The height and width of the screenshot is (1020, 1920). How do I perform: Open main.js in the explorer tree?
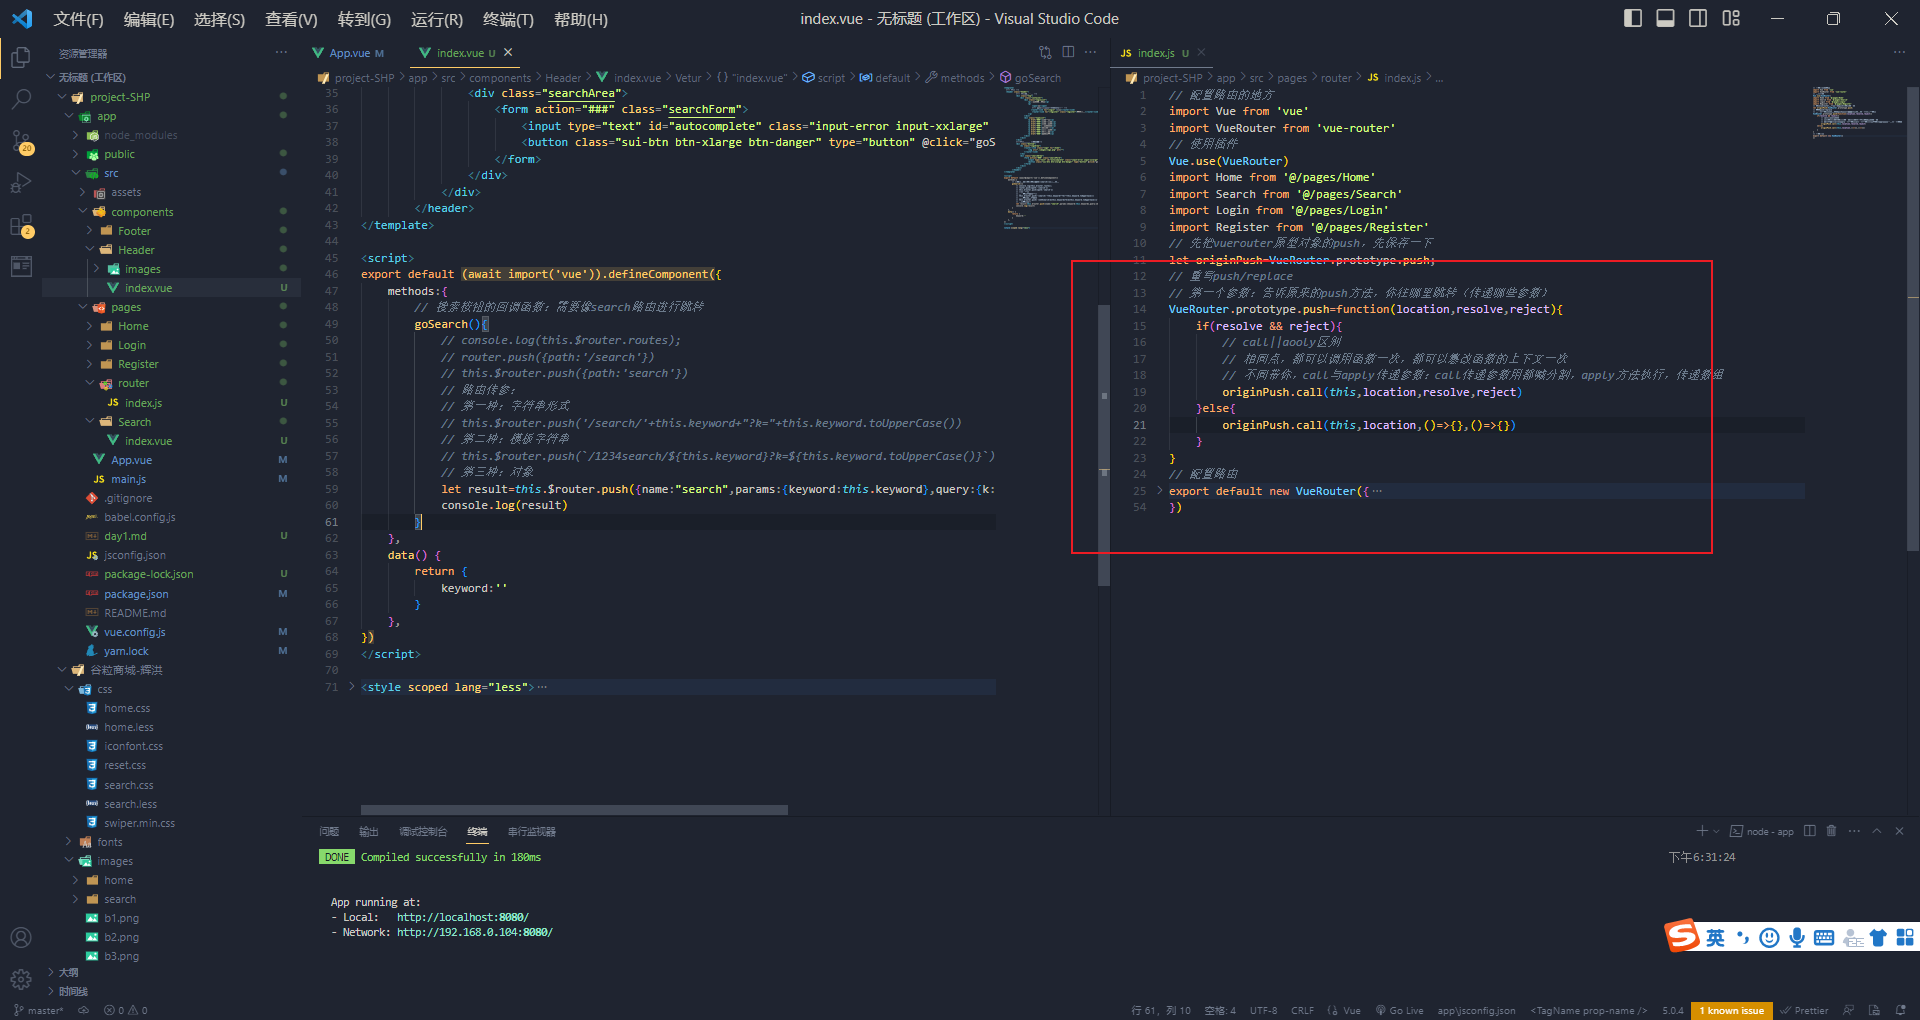click(128, 479)
